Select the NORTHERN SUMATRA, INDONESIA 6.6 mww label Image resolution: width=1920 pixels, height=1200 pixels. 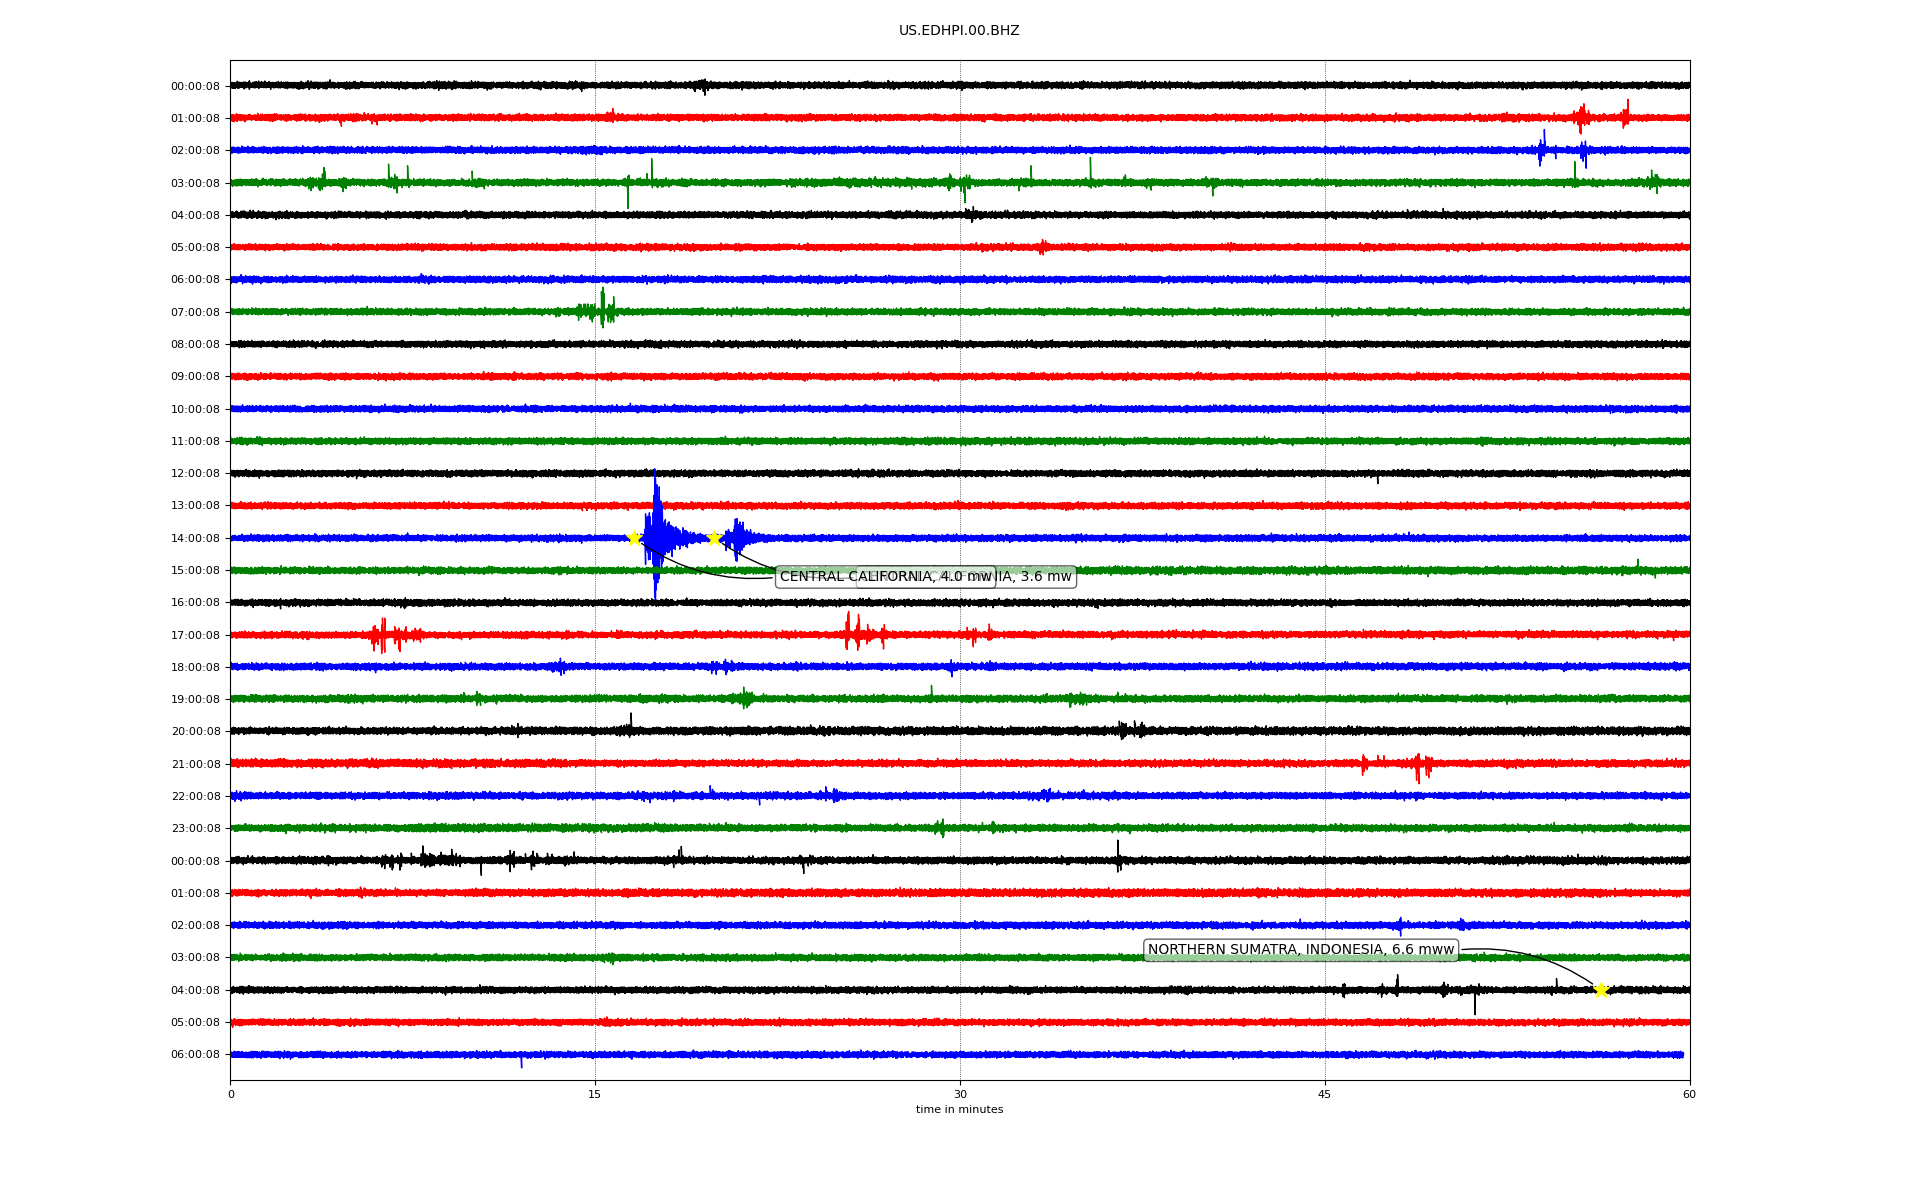1300,950
